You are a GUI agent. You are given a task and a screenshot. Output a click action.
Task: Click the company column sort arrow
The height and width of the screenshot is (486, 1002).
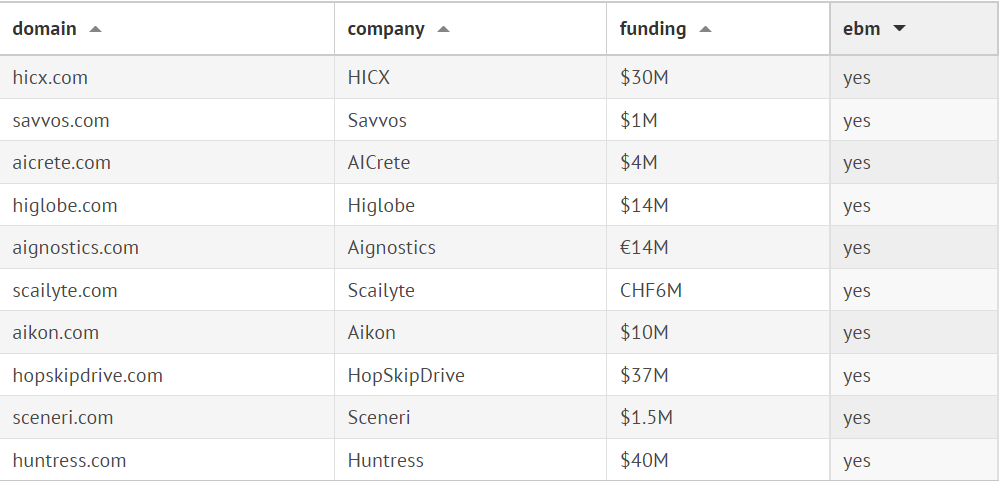pyautogui.click(x=444, y=29)
